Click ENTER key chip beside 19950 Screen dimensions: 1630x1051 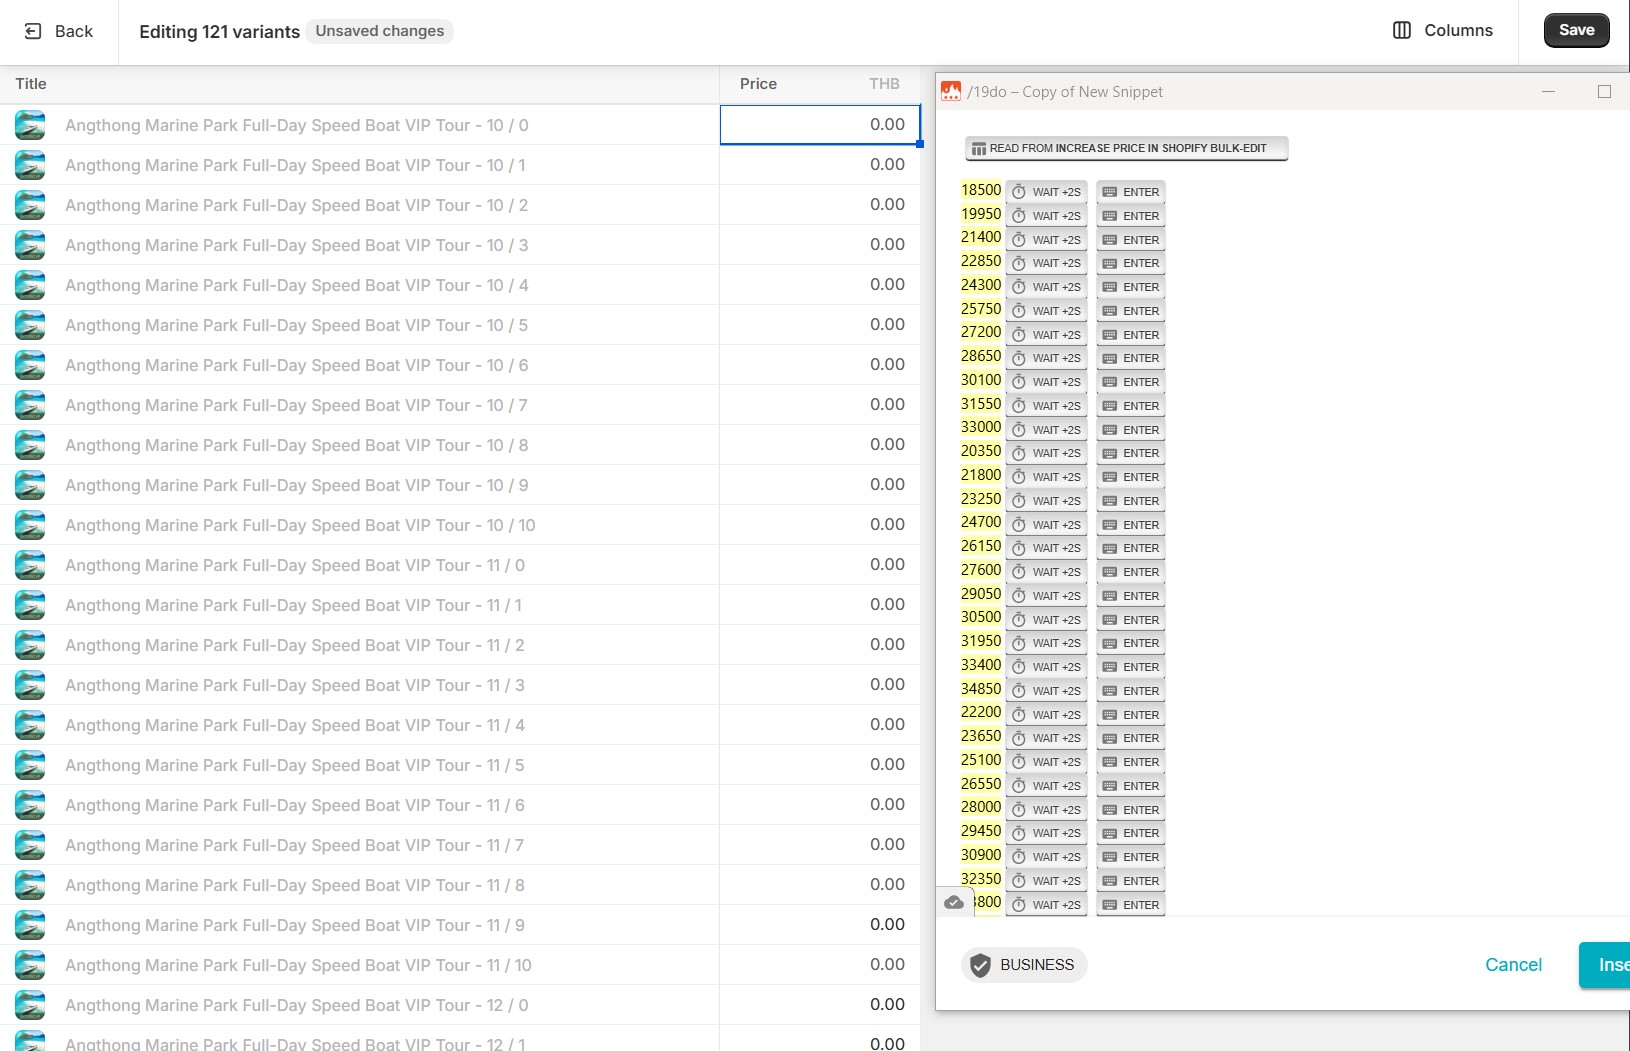tap(1130, 216)
